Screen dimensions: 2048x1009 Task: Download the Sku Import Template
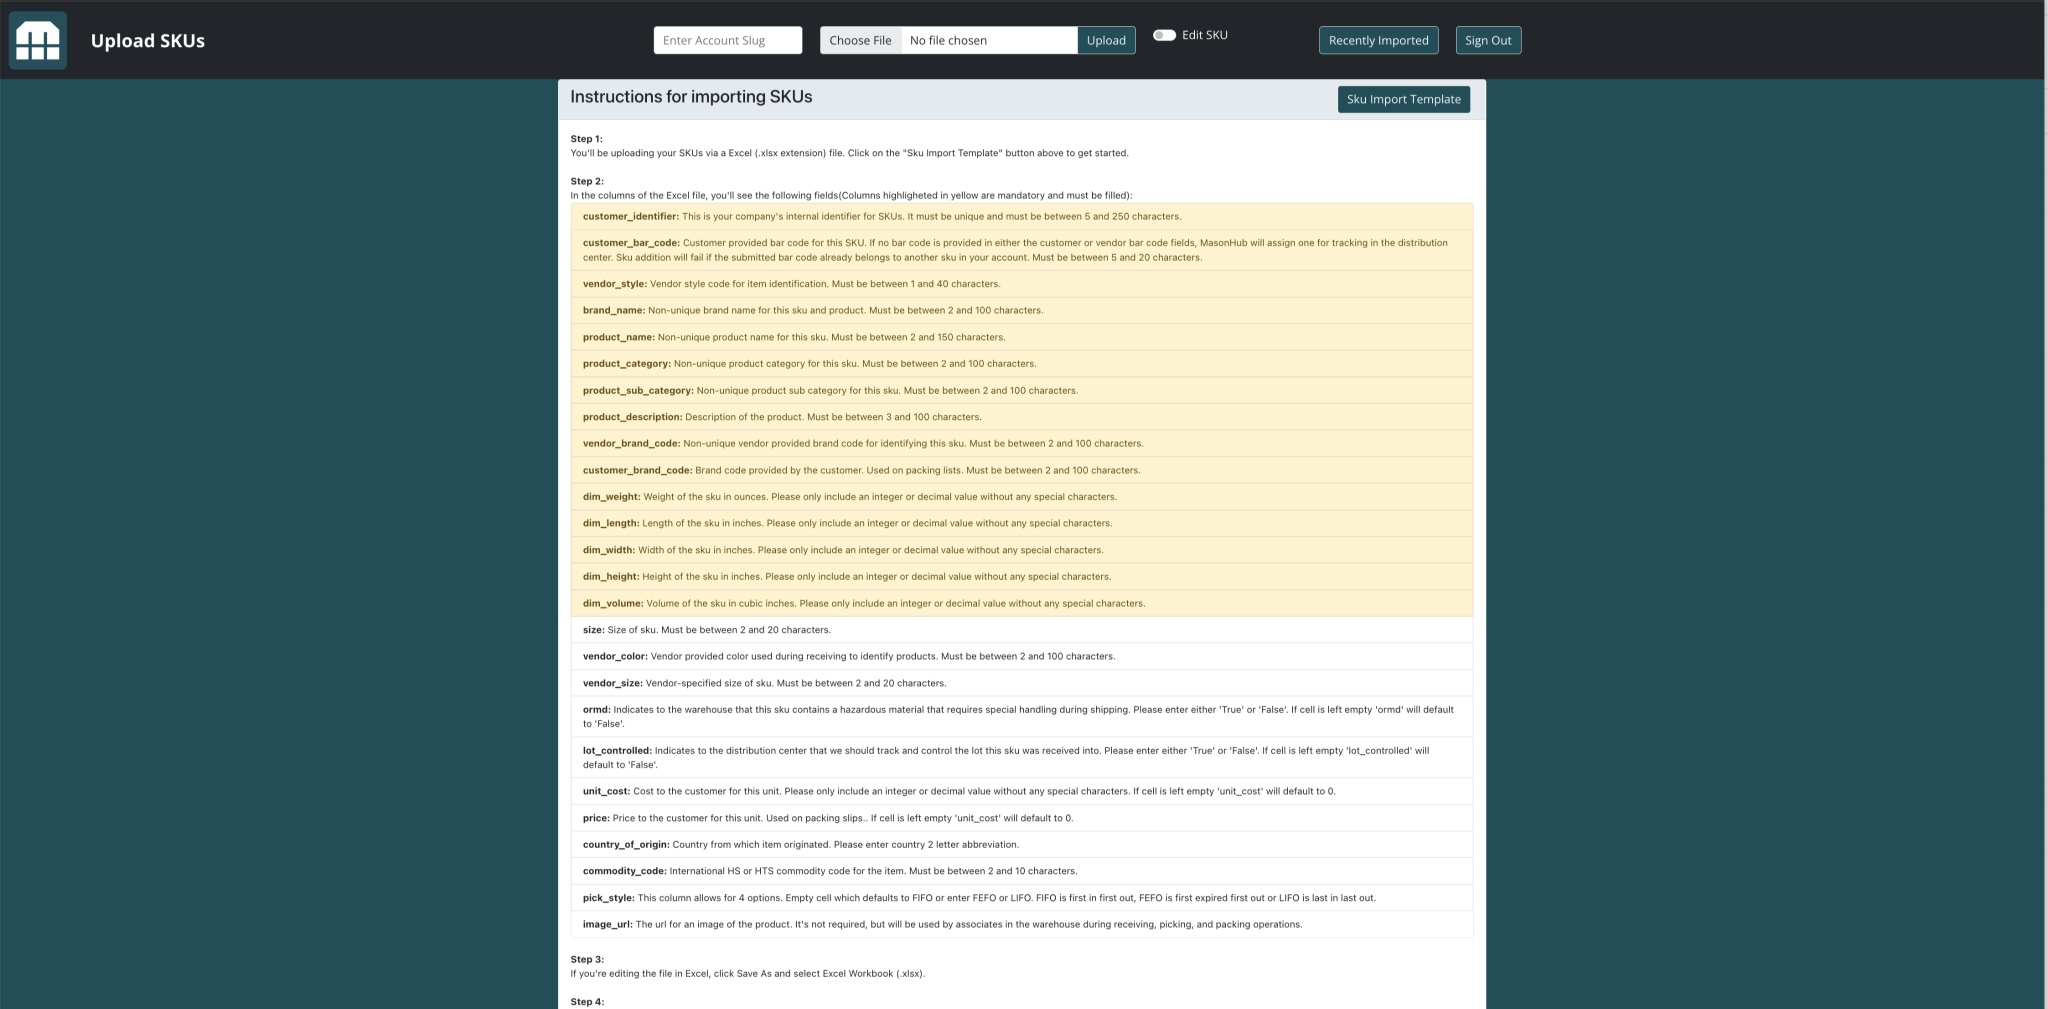[1403, 99]
